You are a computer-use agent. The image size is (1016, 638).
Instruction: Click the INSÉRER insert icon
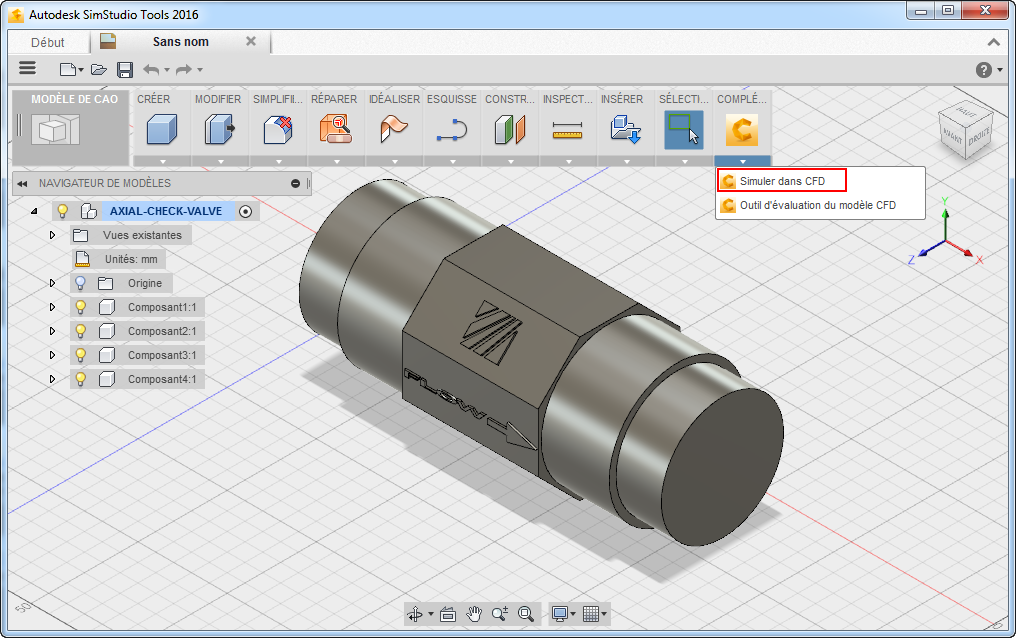[x=626, y=129]
